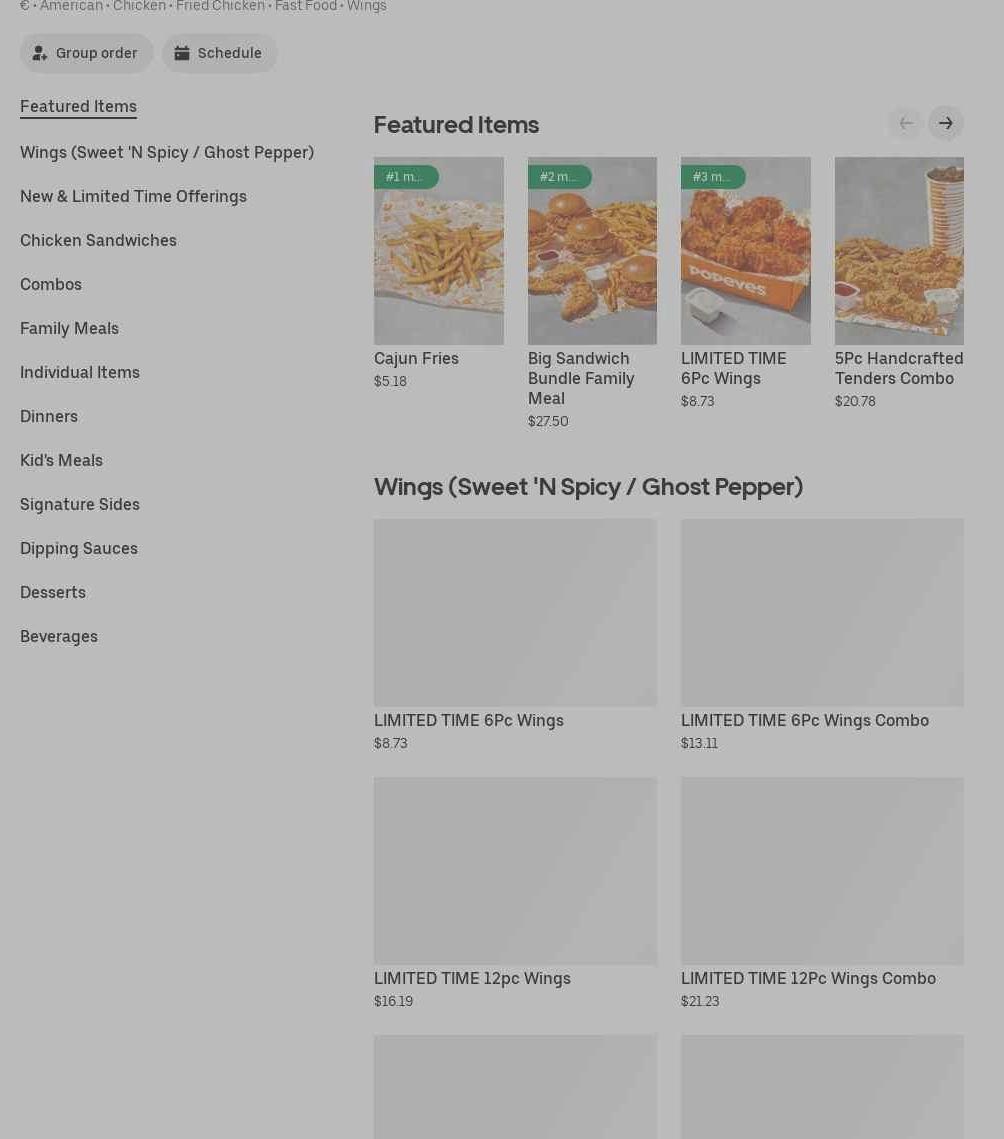The image size is (1004, 1139).
Task: Select Family Meals in the sidebar
Action: point(69,328)
